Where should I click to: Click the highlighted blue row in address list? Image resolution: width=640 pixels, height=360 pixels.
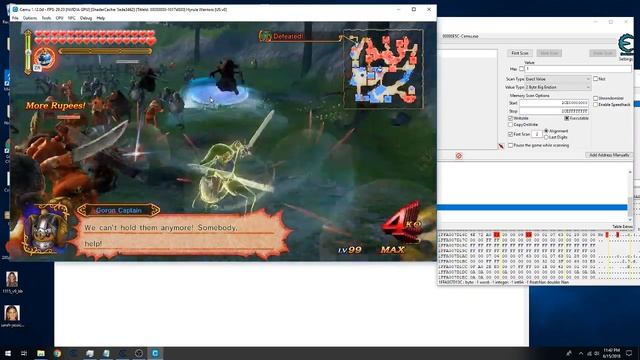pos(532,207)
